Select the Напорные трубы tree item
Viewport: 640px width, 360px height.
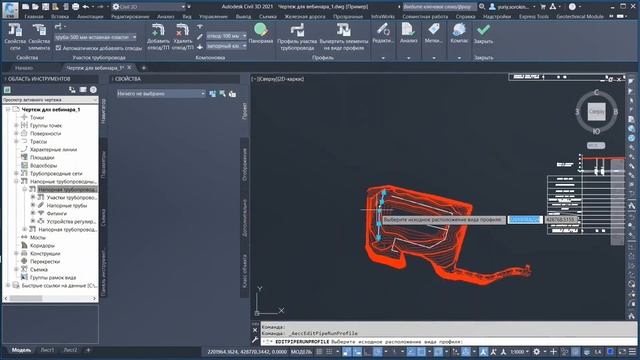pos(67,205)
